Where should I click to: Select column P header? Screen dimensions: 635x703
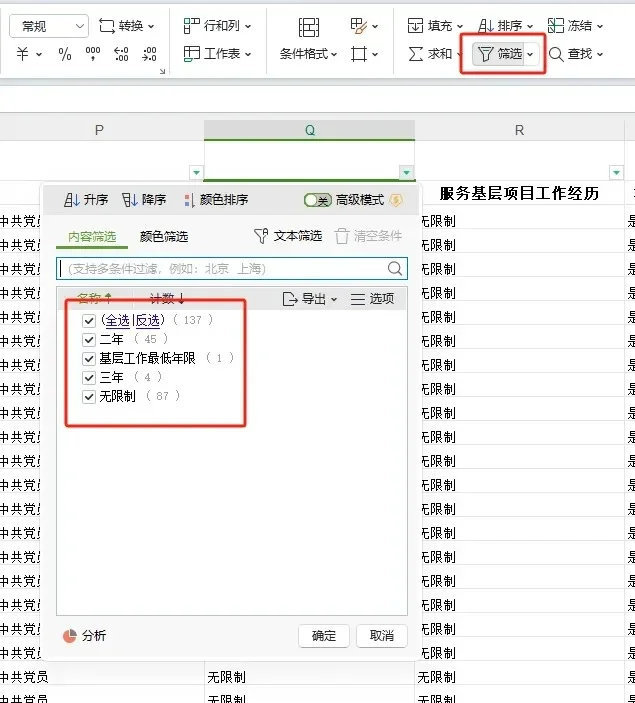(100, 130)
